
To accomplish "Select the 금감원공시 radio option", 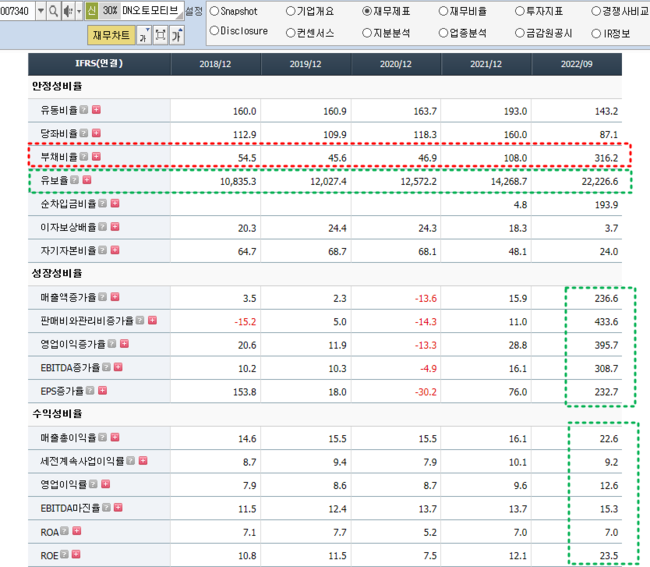I will 519,33.
